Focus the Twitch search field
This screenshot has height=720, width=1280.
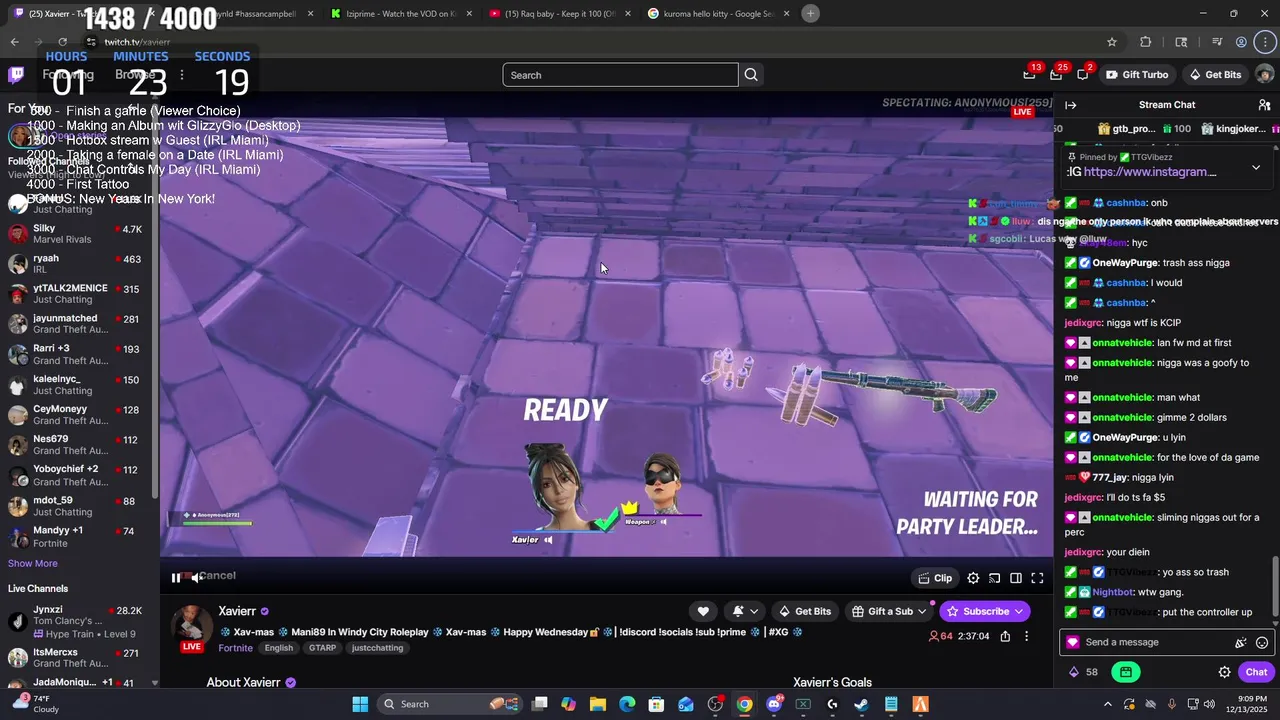(x=620, y=75)
